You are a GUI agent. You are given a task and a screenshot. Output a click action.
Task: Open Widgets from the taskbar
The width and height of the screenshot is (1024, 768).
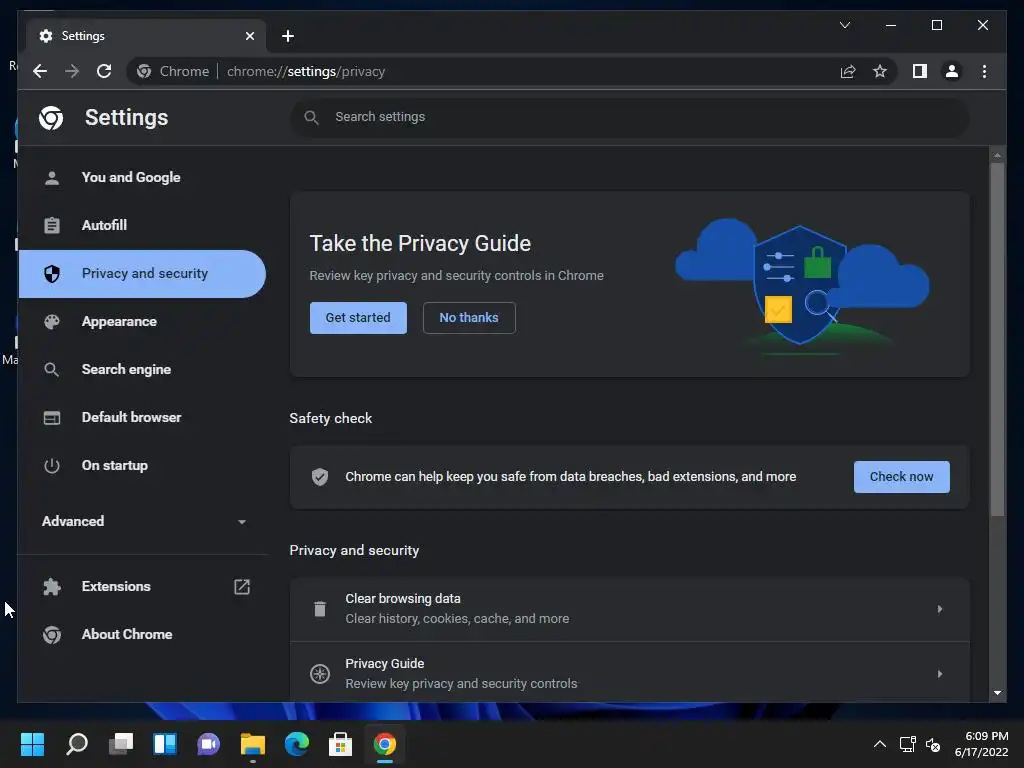click(165, 744)
